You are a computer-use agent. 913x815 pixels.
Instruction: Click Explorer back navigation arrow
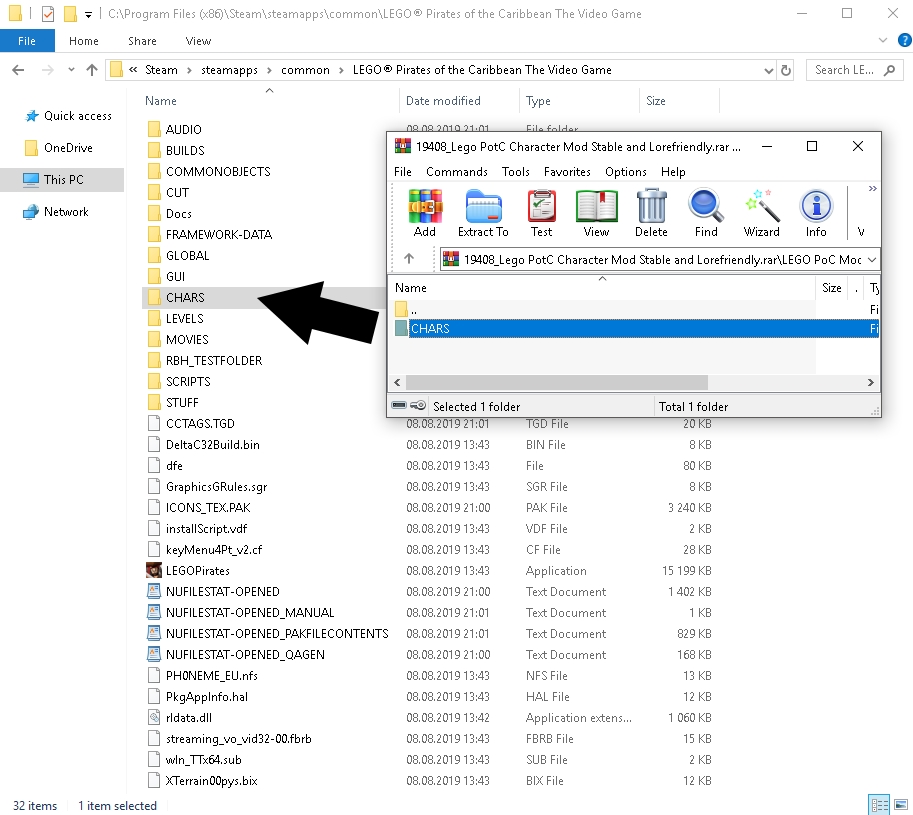pos(18,70)
